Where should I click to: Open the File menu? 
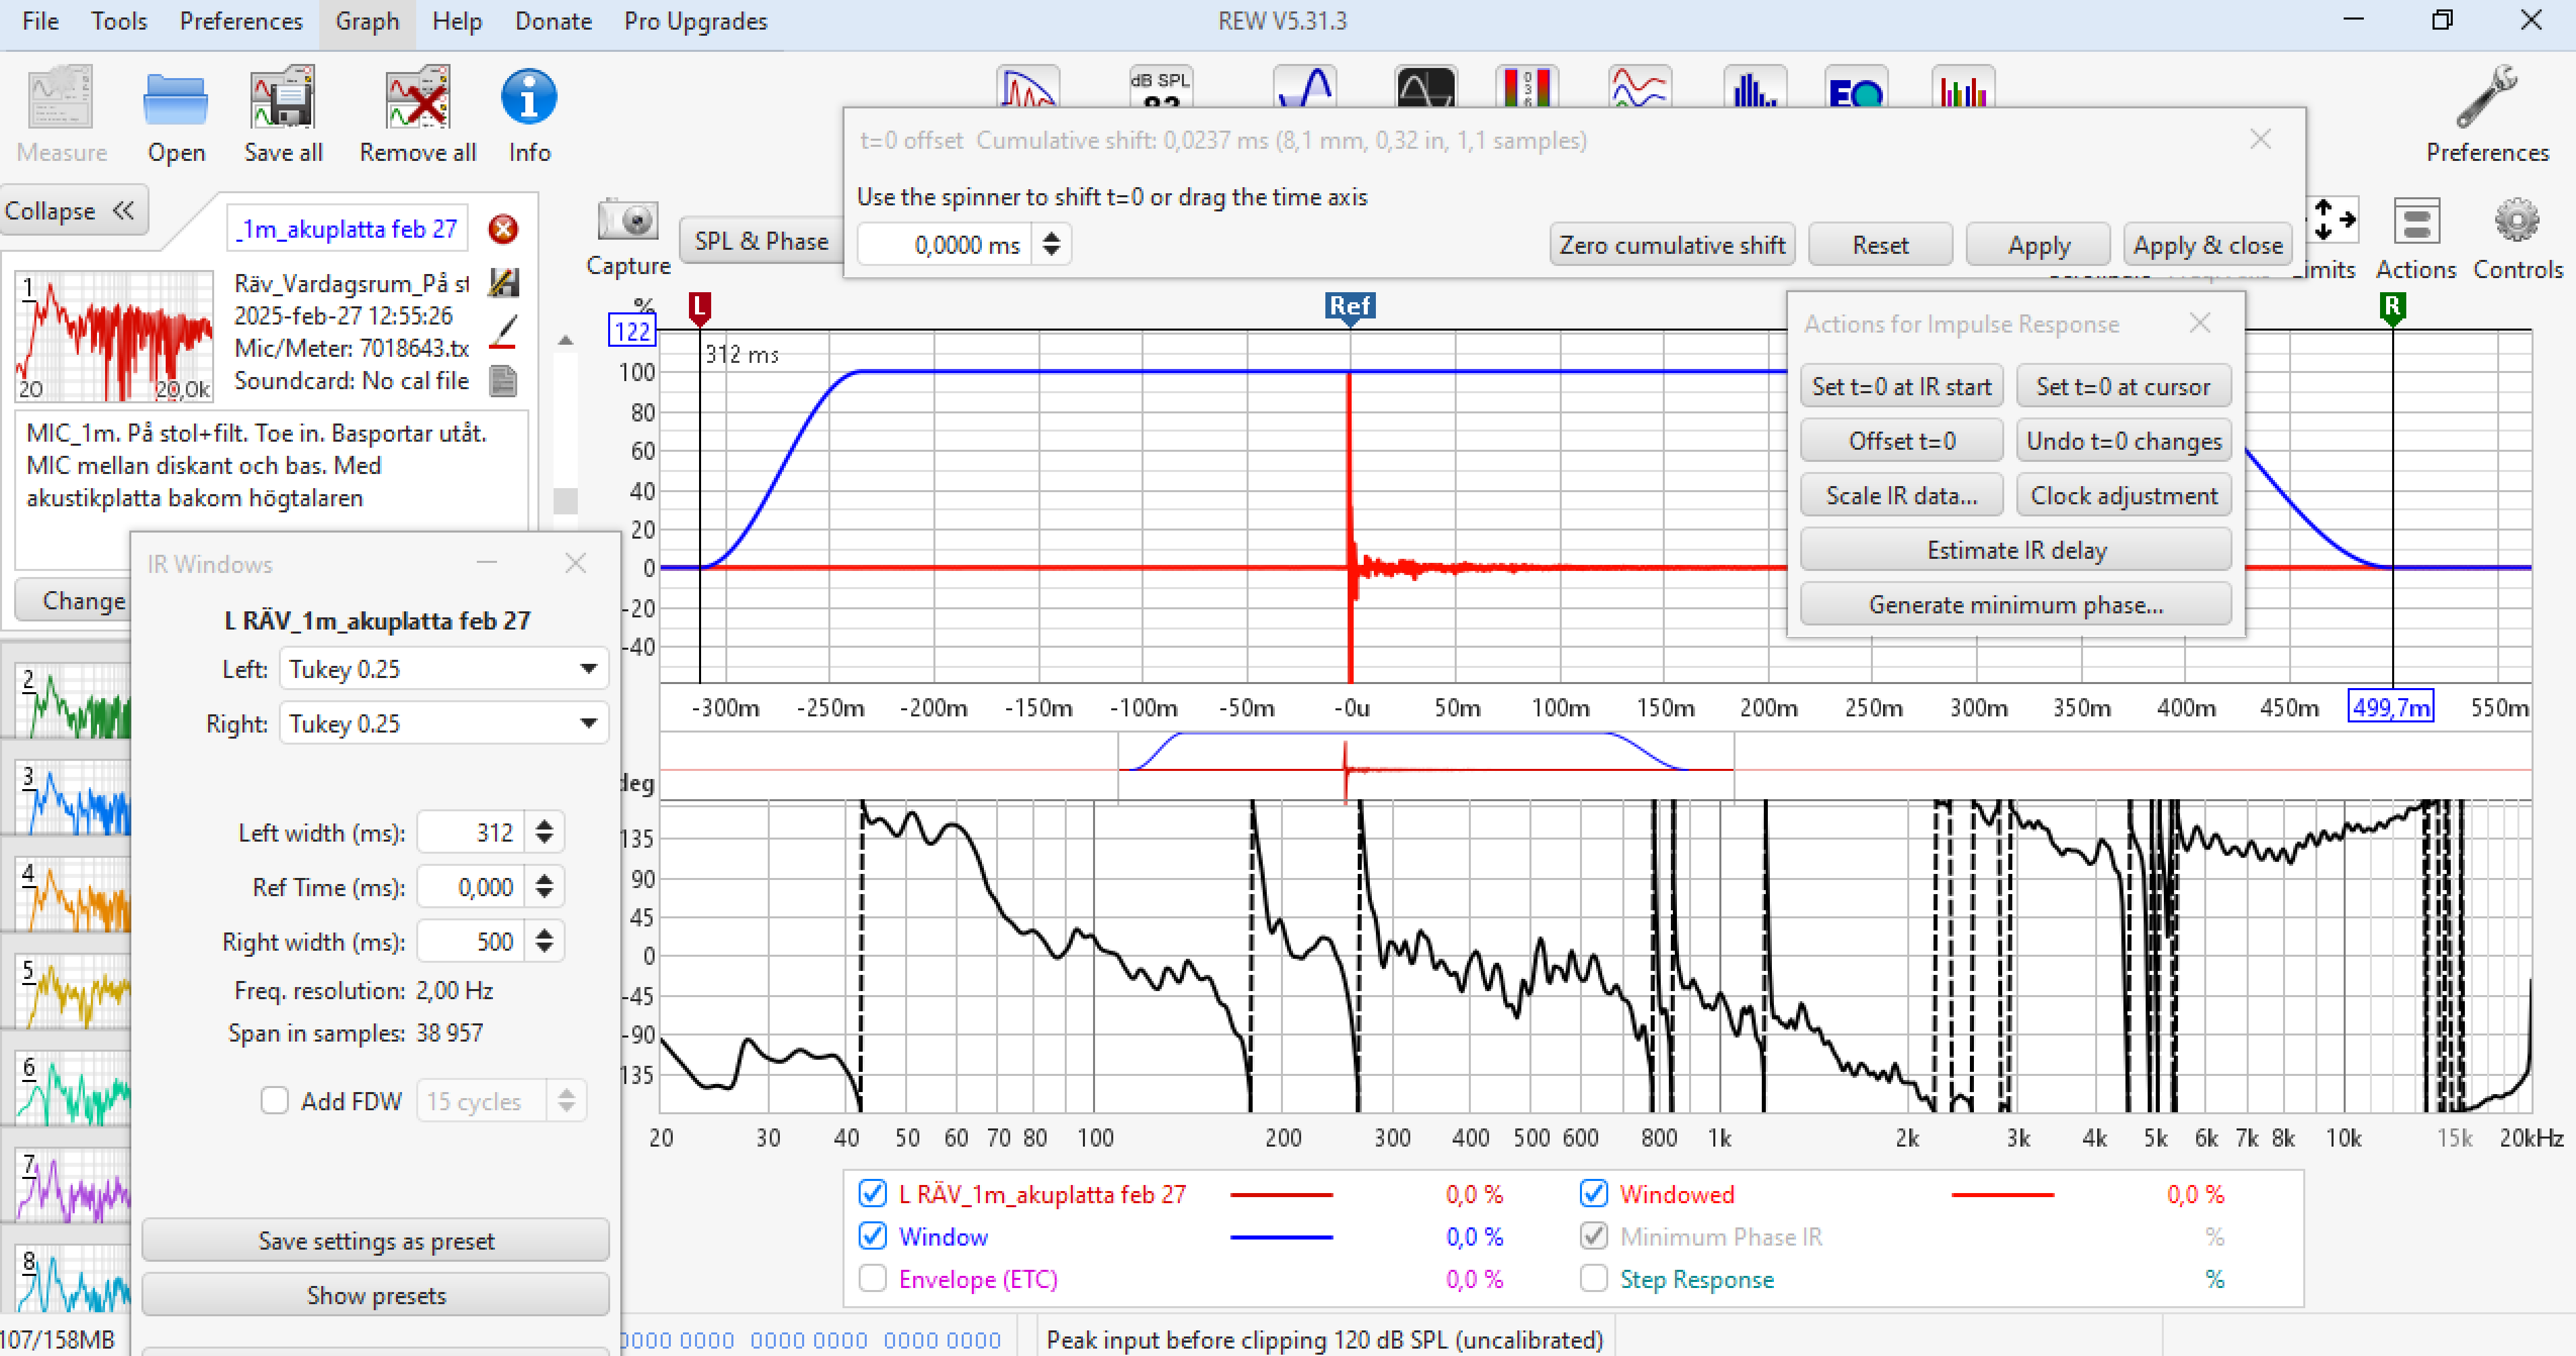click(40, 21)
